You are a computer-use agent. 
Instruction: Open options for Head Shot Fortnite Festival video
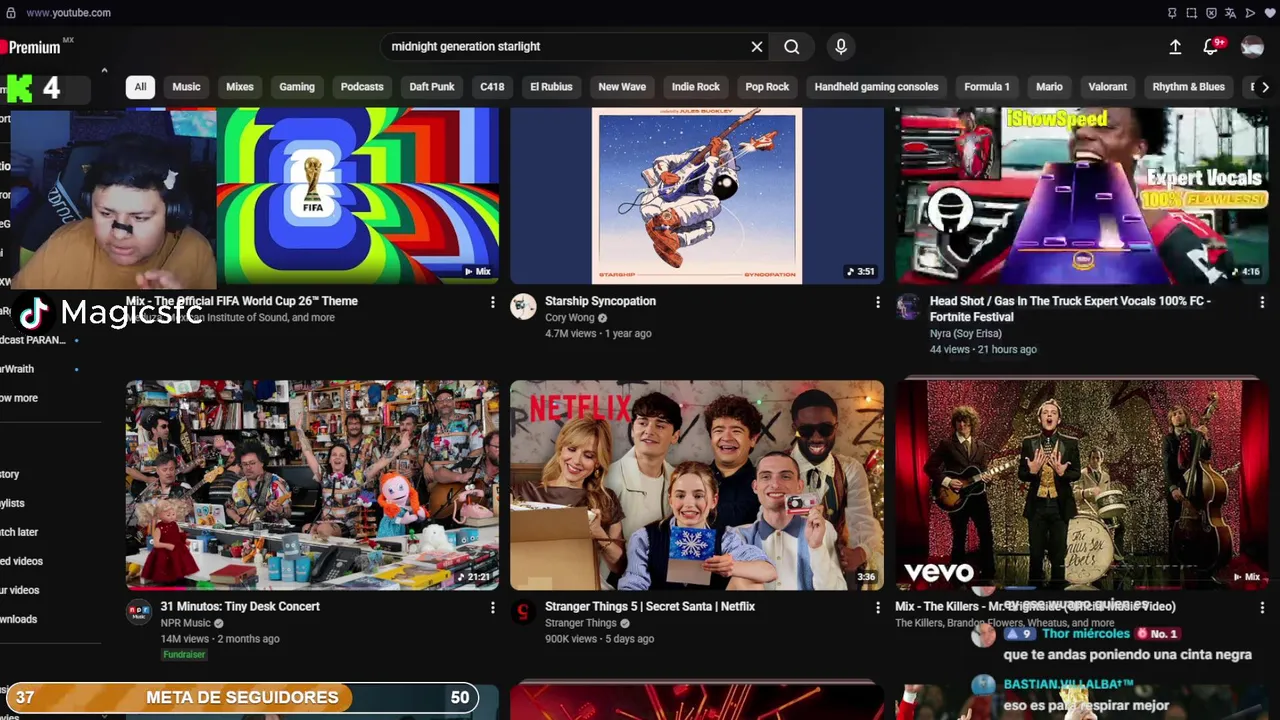[x=1262, y=302]
